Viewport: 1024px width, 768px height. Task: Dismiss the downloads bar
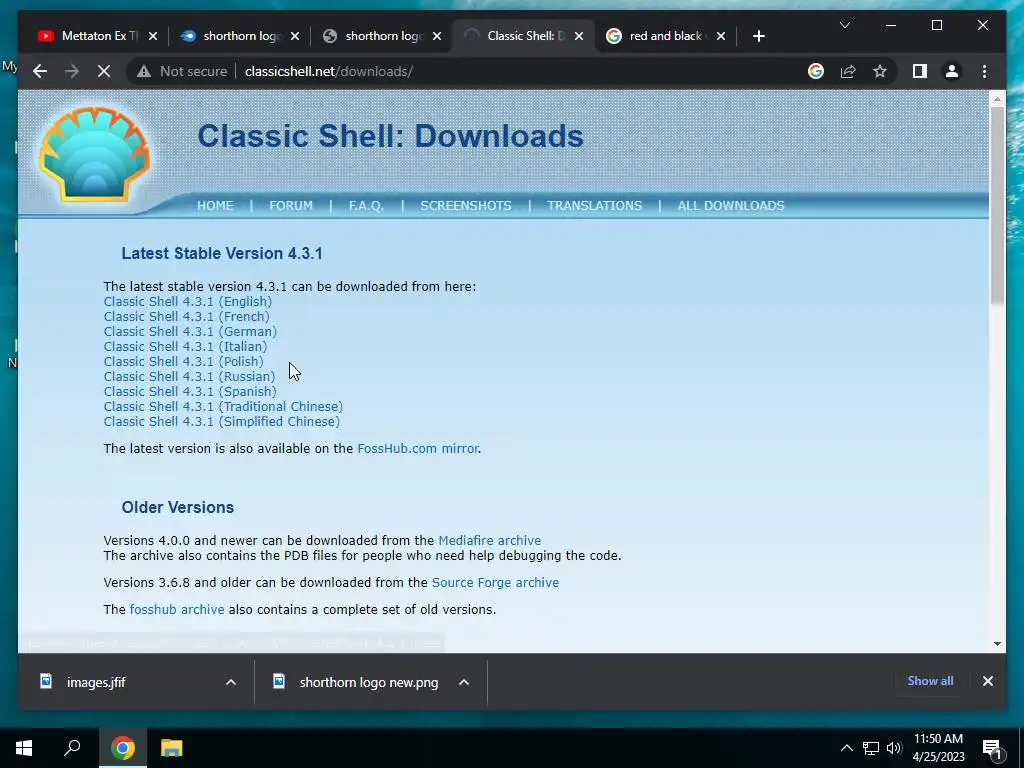click(987, 681)
